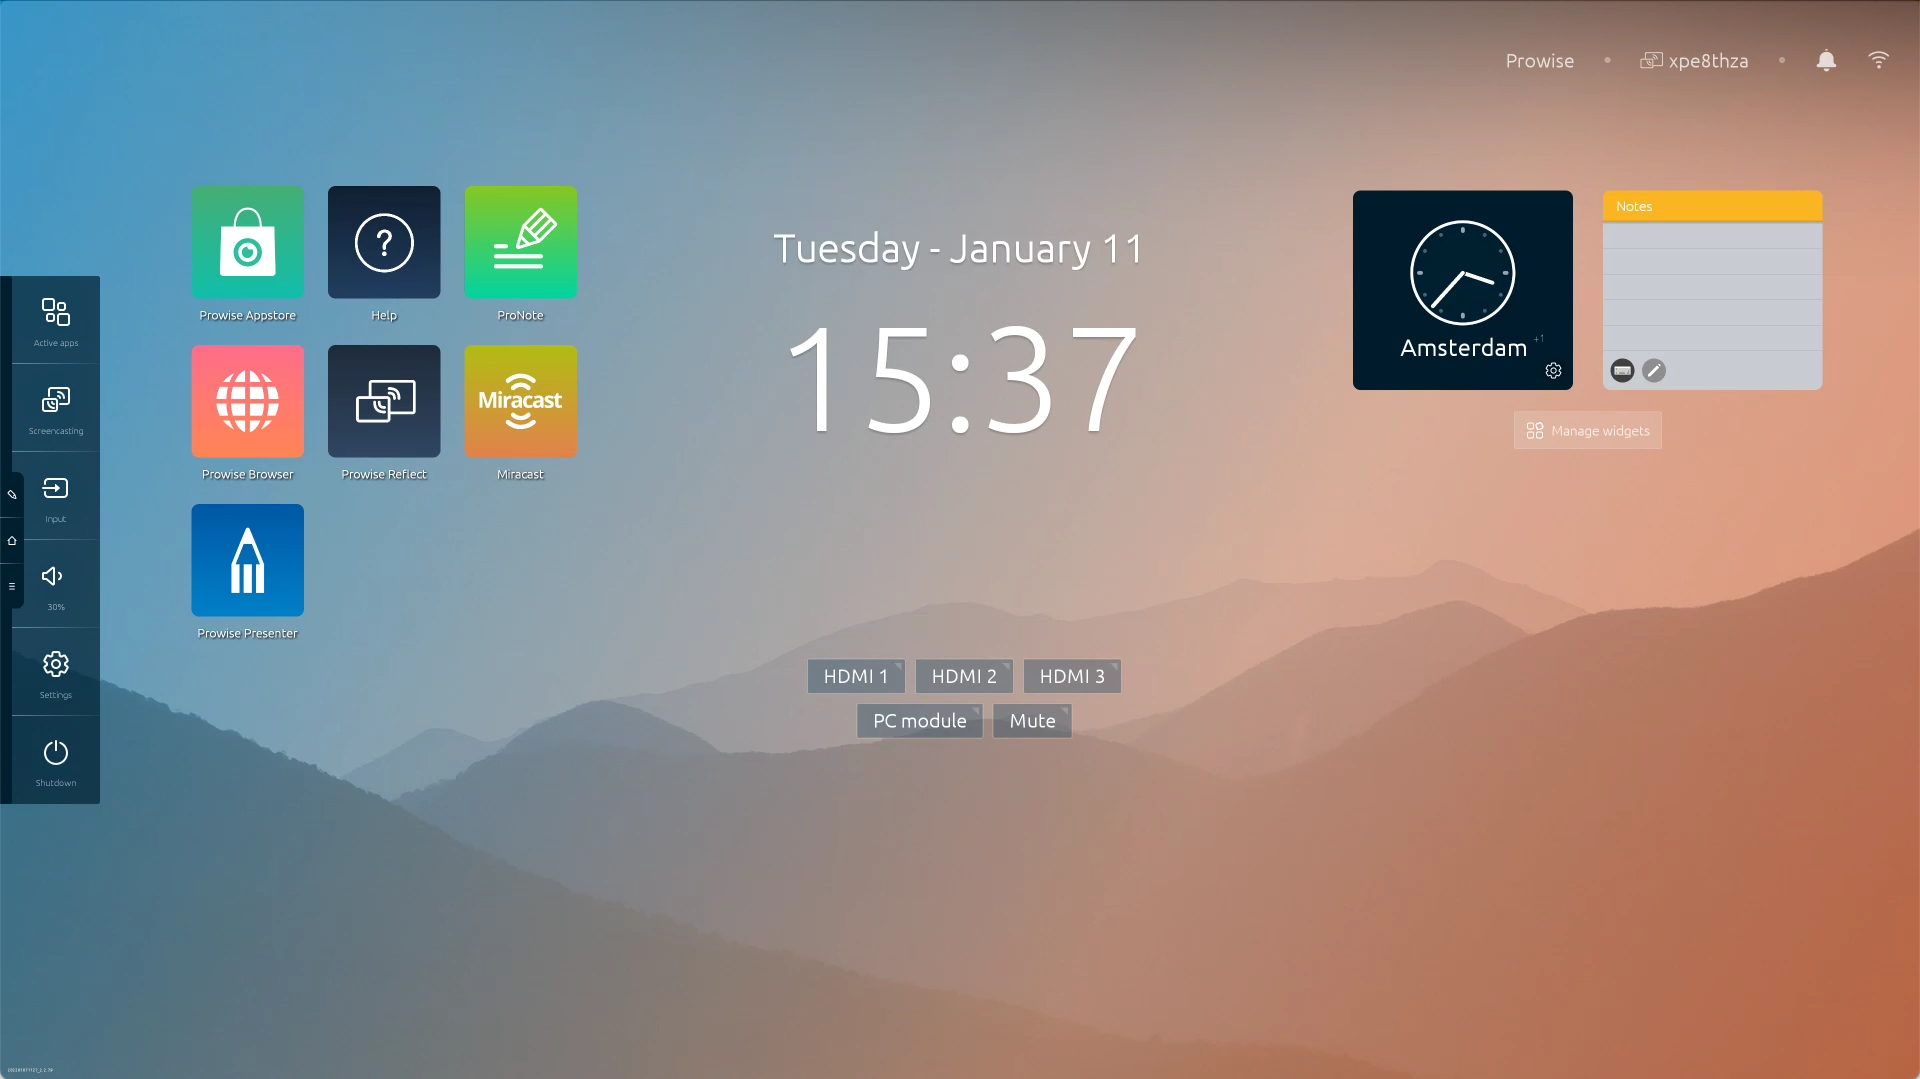The height and width of the screenshot is (1079, 1920).
Task: Open the notifications bell
Action: 1826,61
